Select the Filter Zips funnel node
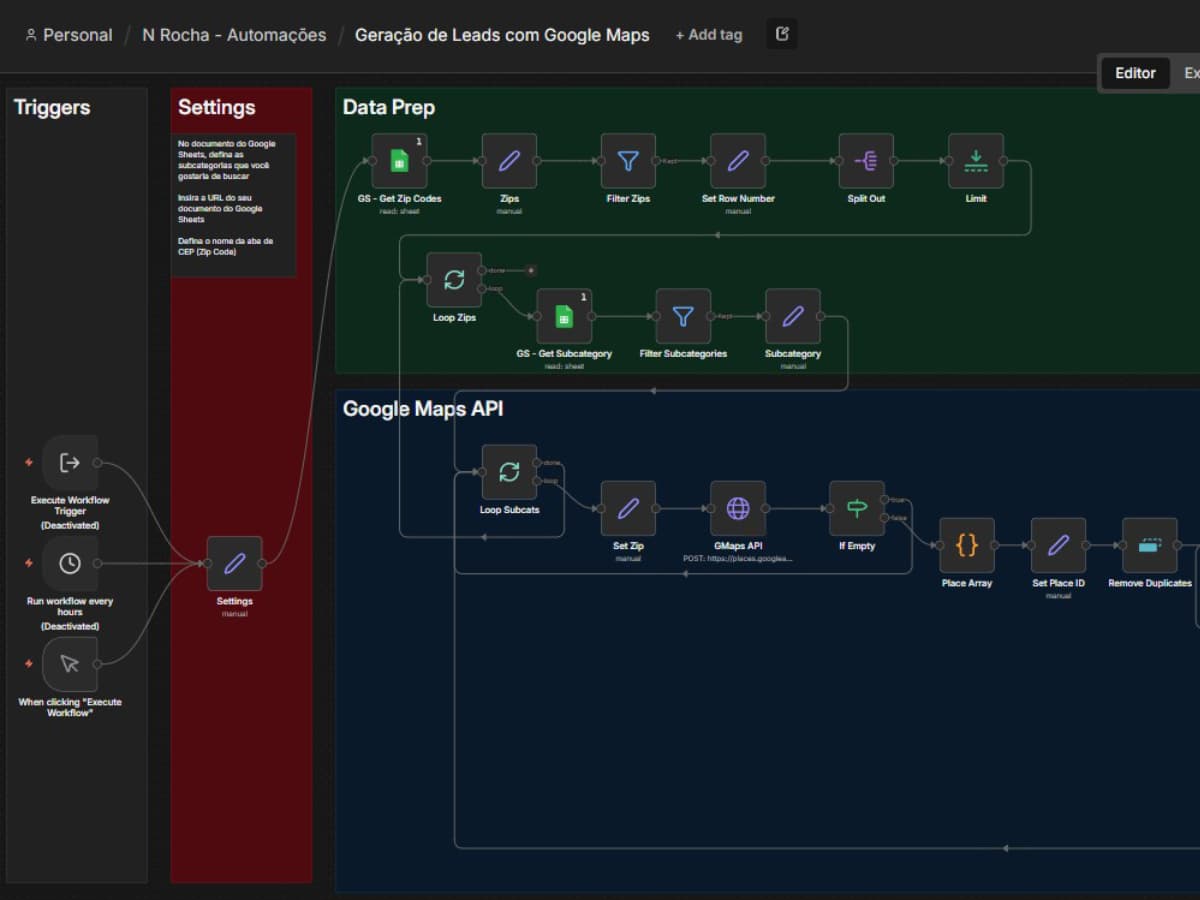Image resolution: width=1200 pixels, height=900 pixels. point(628,161)
